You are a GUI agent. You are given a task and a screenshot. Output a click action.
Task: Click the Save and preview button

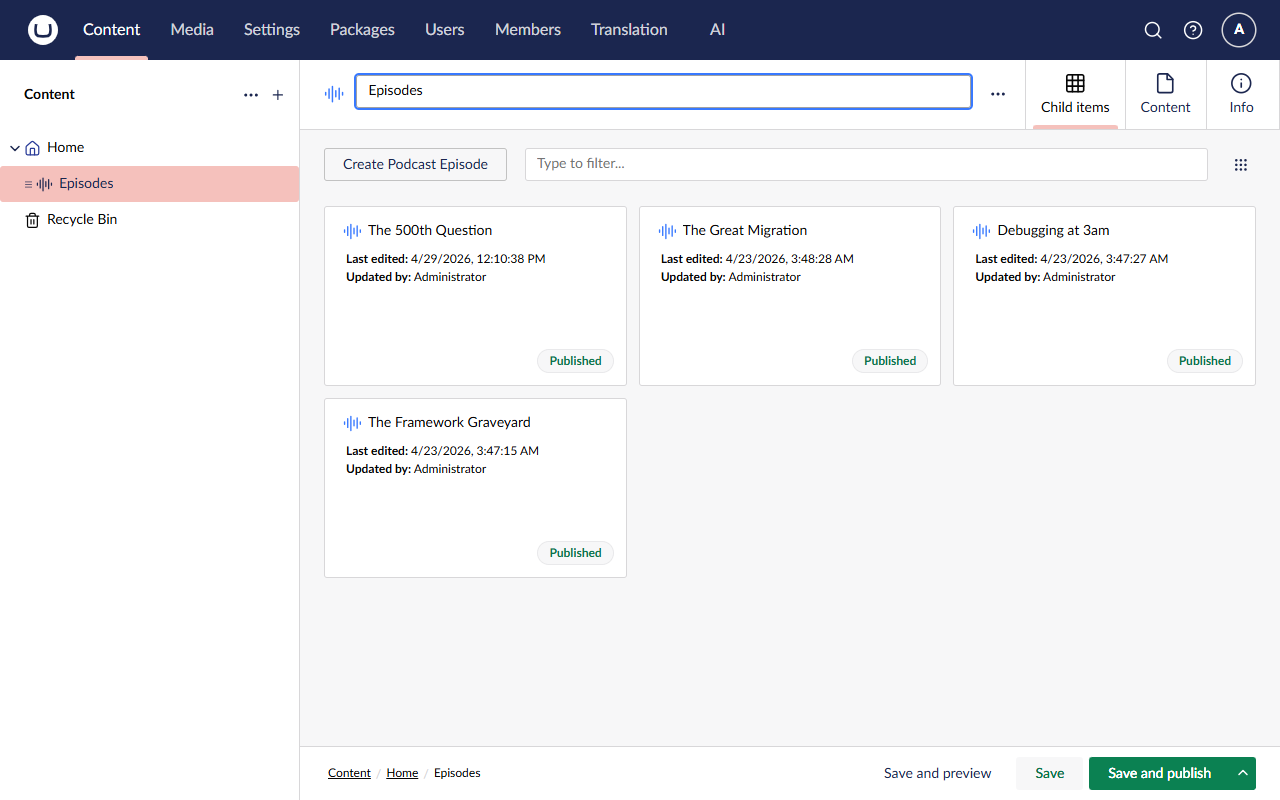[x=938, y=773]
